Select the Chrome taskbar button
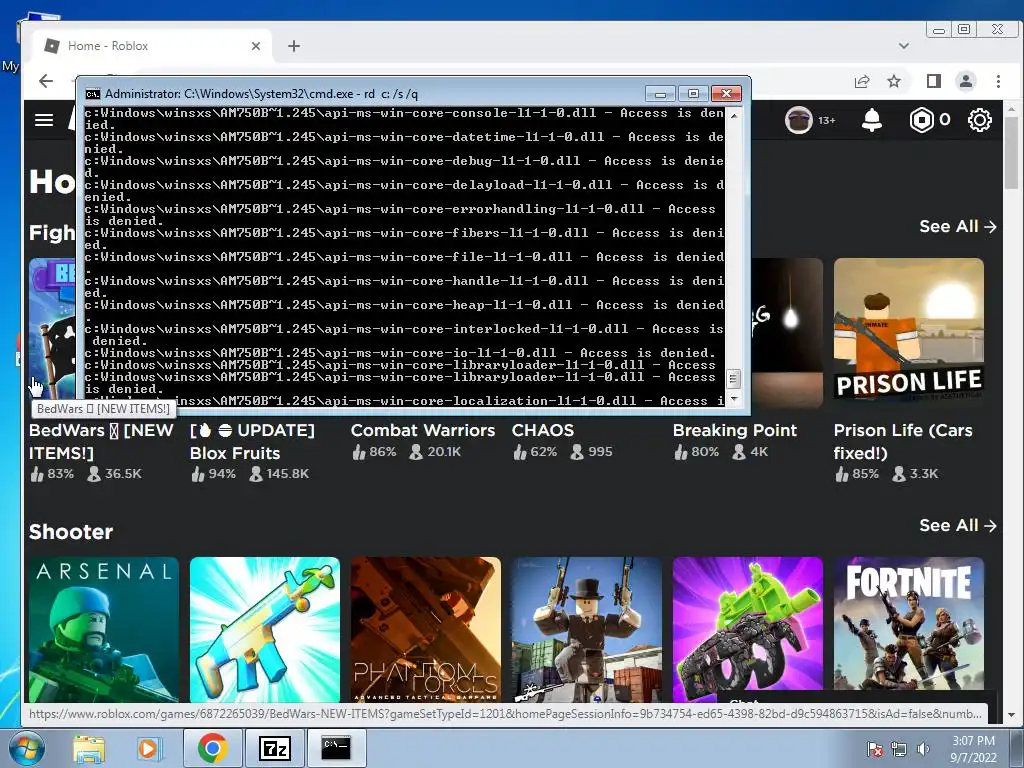Screen dimensions: 1024x768 coord(212,748)
